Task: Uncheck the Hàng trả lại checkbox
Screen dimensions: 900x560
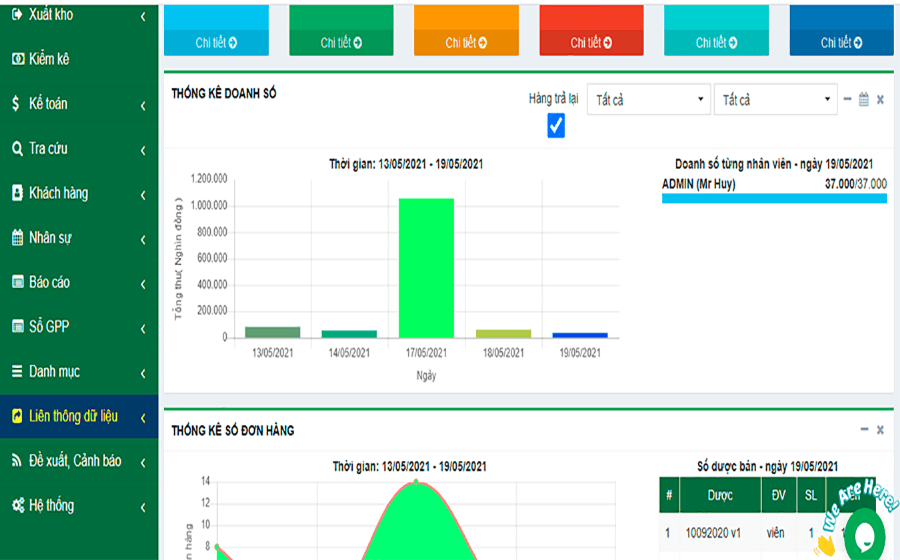Action: pyautogui.click(x=556, y=126)
